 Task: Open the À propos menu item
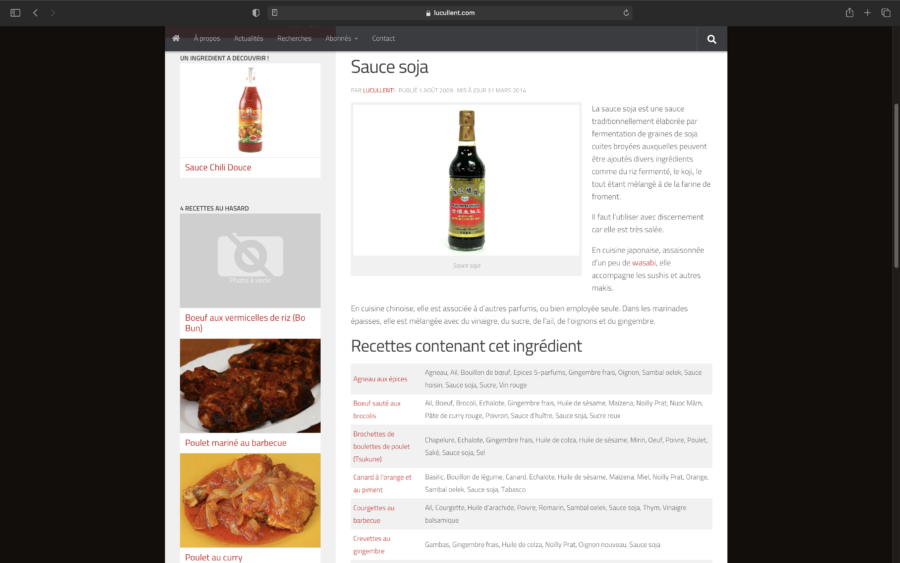tap(207, 39)
